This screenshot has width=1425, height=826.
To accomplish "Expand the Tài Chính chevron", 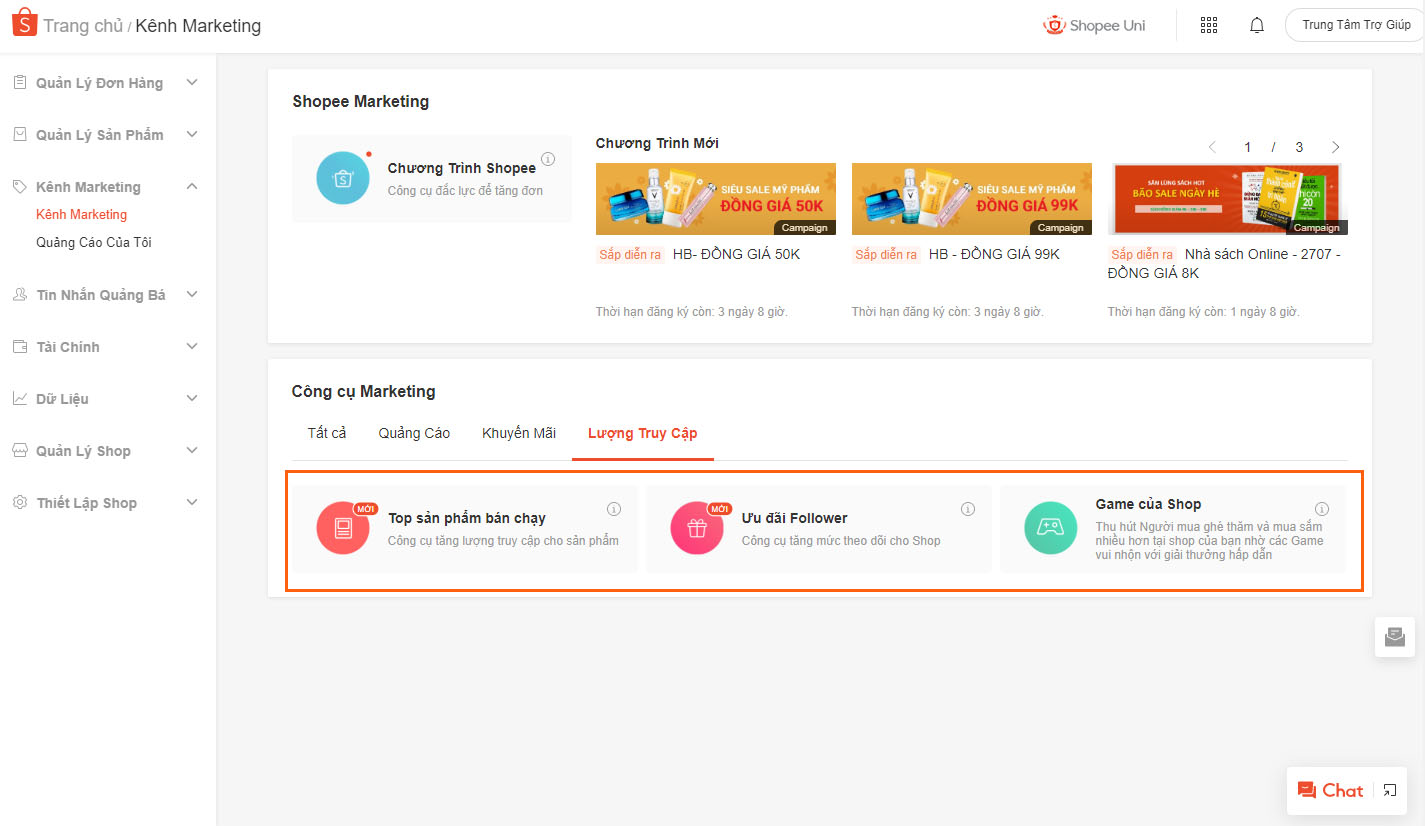I will [192, 346].
